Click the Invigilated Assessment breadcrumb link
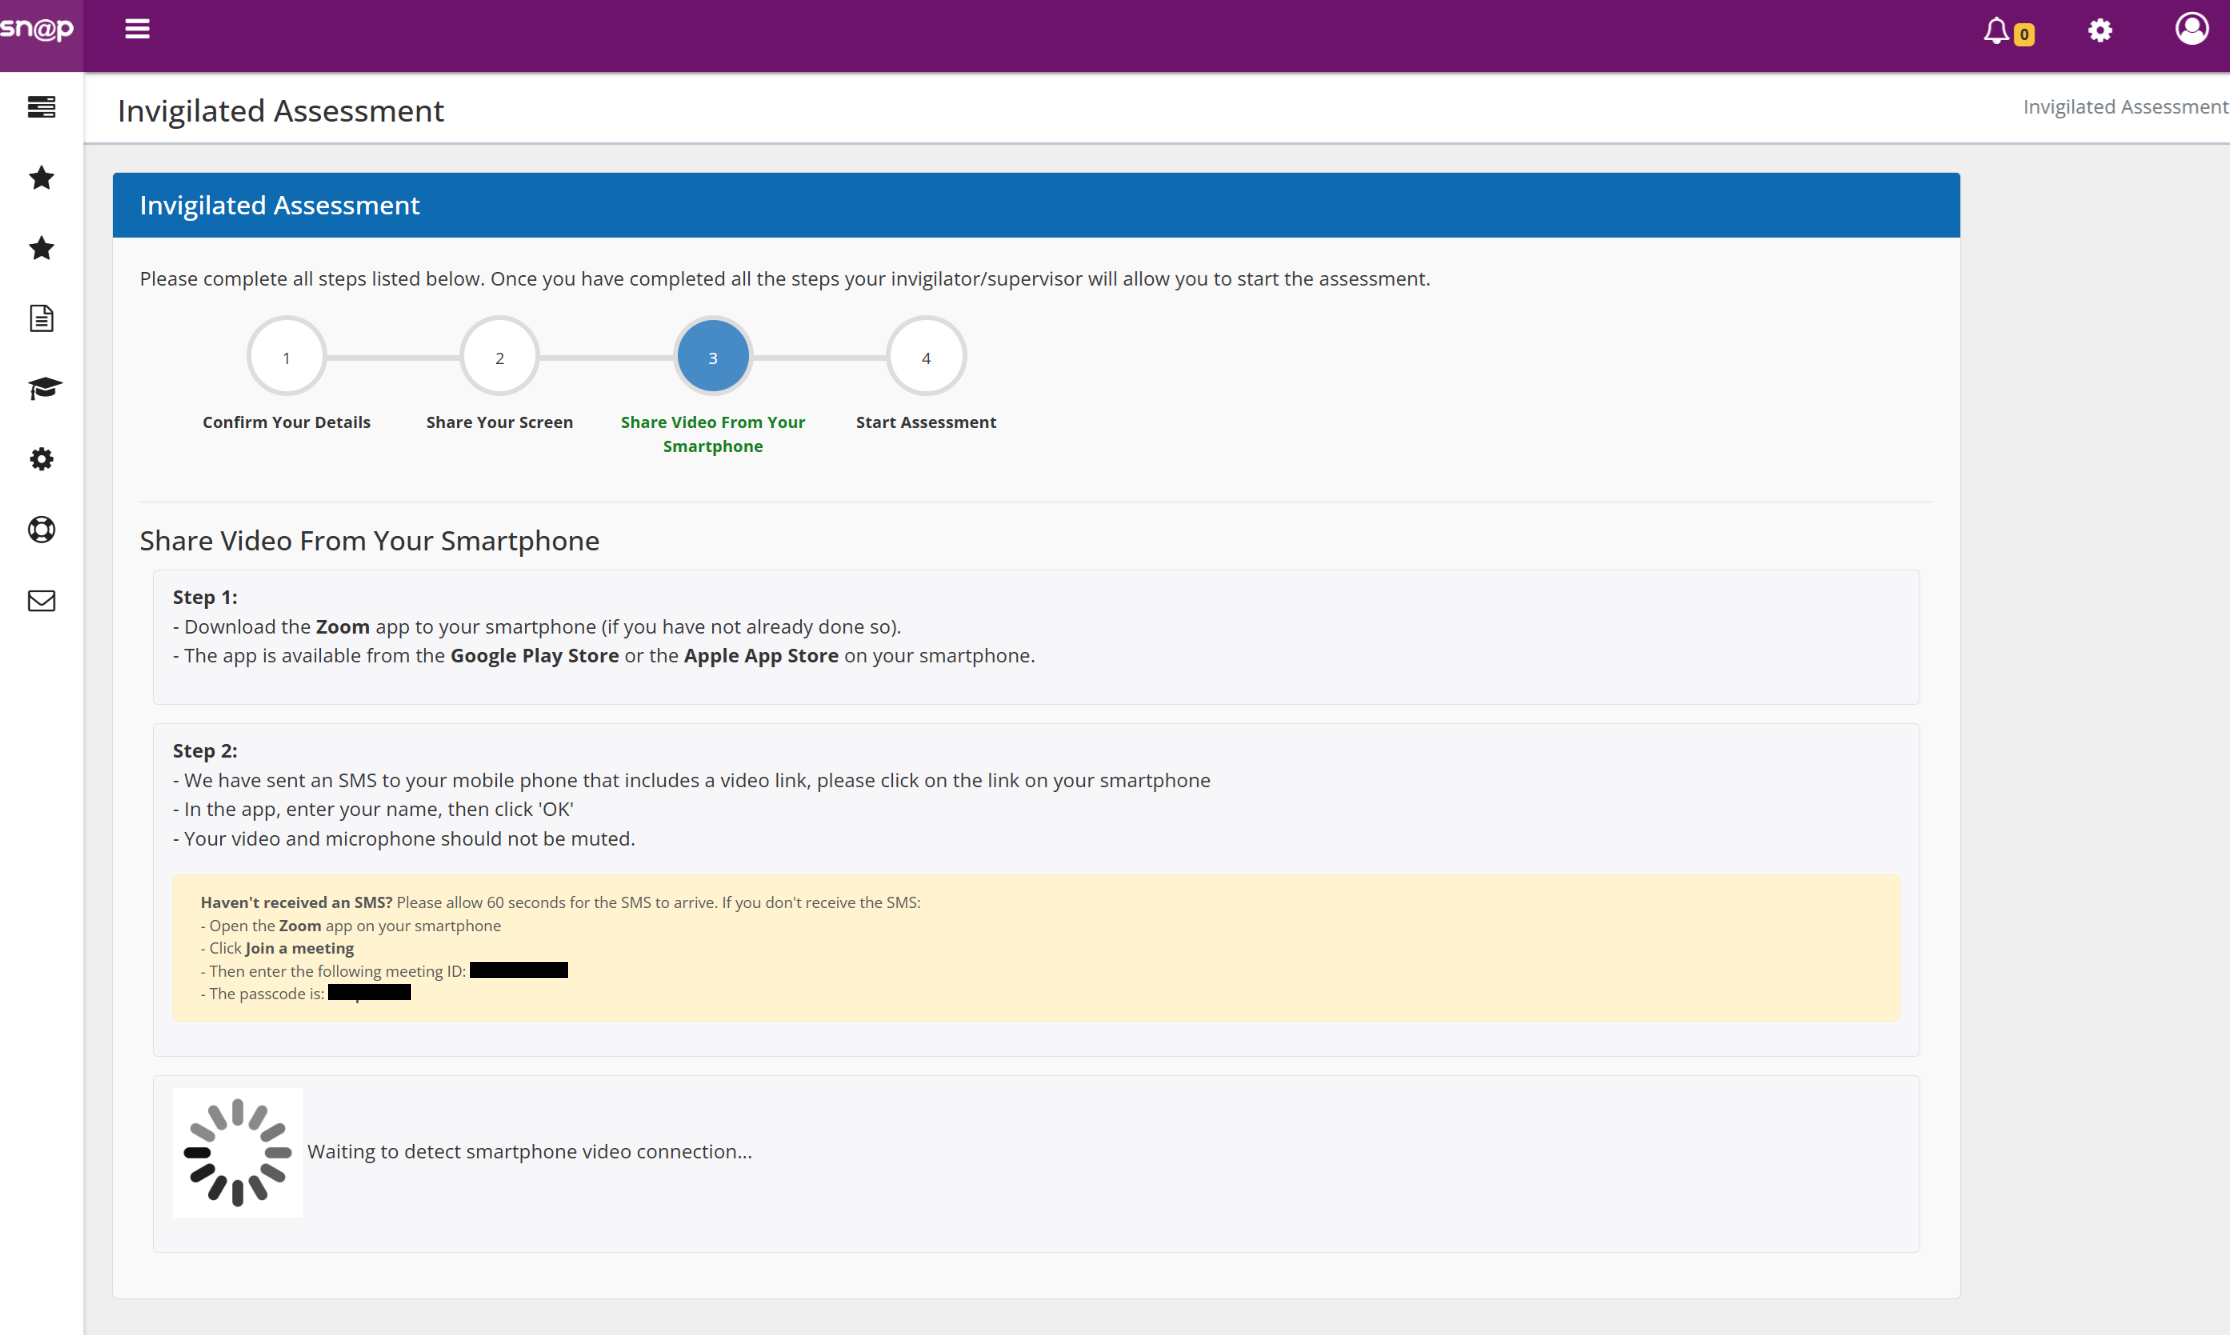The image size is (2230, 1335). pyautogui.click(x=2124, y=107)
